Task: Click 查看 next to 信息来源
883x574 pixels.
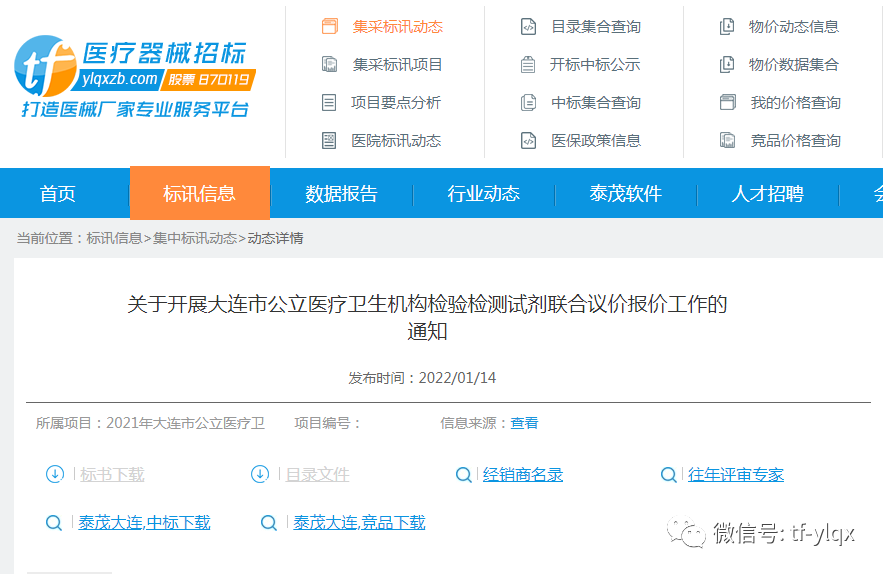Action: click(x=524, y=423)
